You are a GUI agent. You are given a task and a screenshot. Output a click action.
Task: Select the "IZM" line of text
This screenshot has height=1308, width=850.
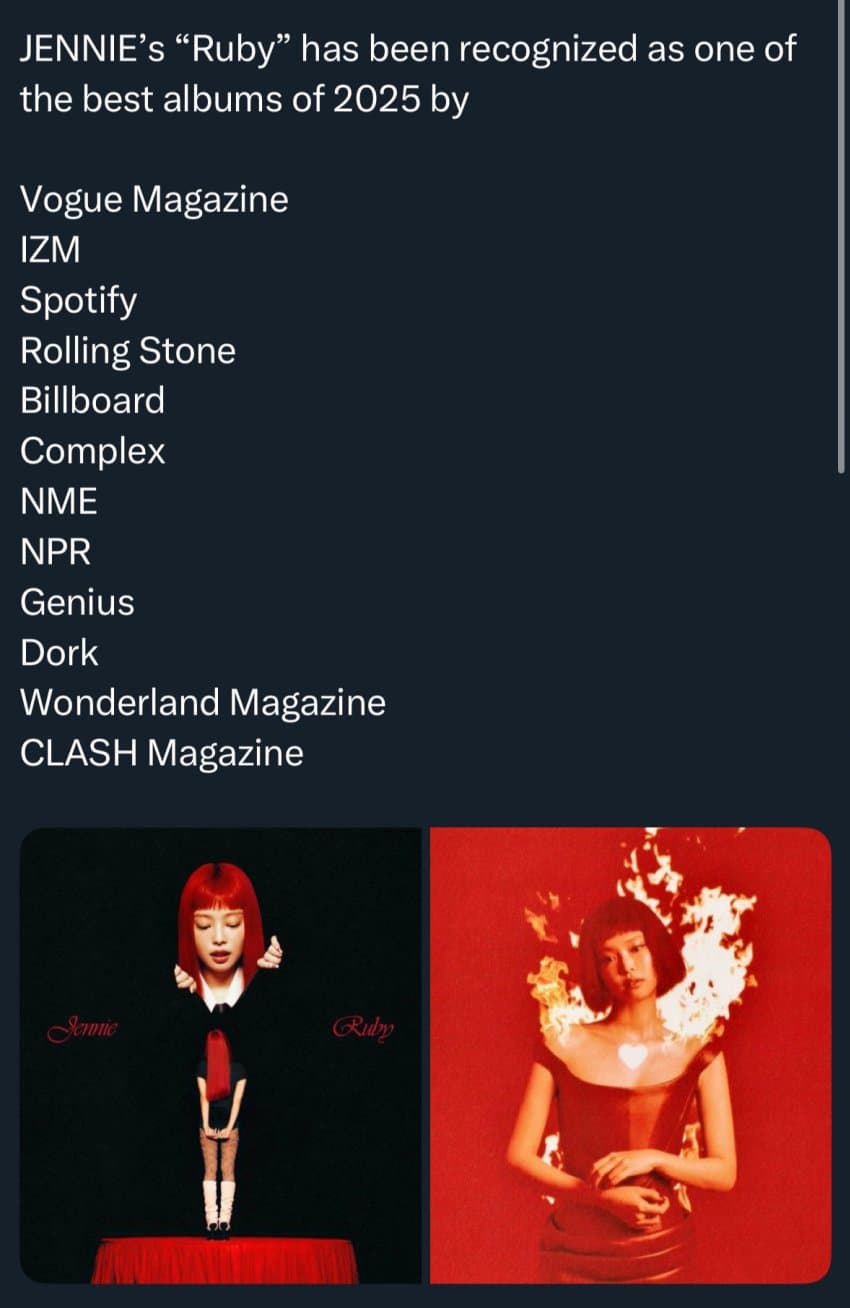point(50,250)
